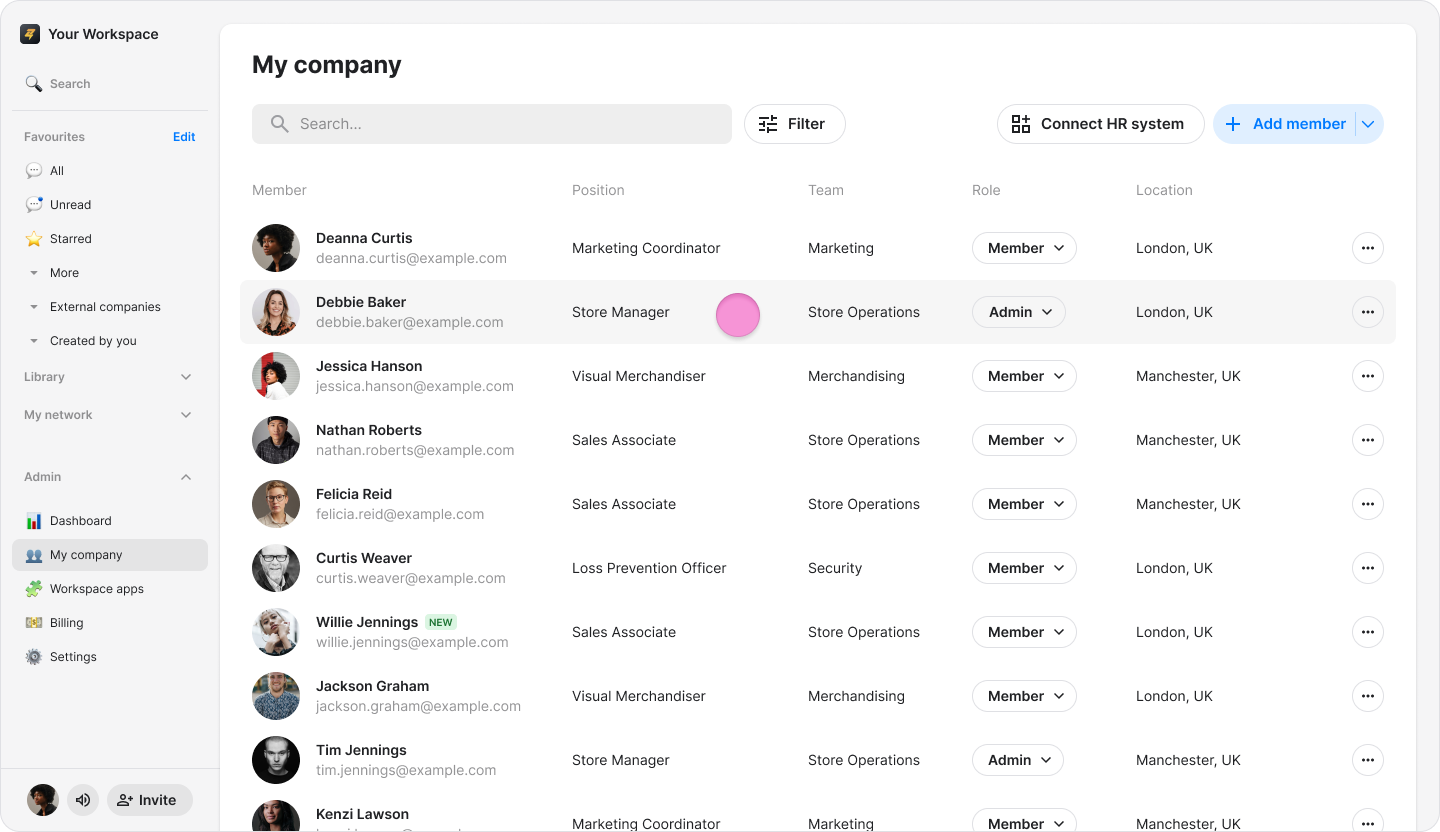Click the Workspace apps puzzle icon
The image size is (1440, 832).
pos(34,589)
